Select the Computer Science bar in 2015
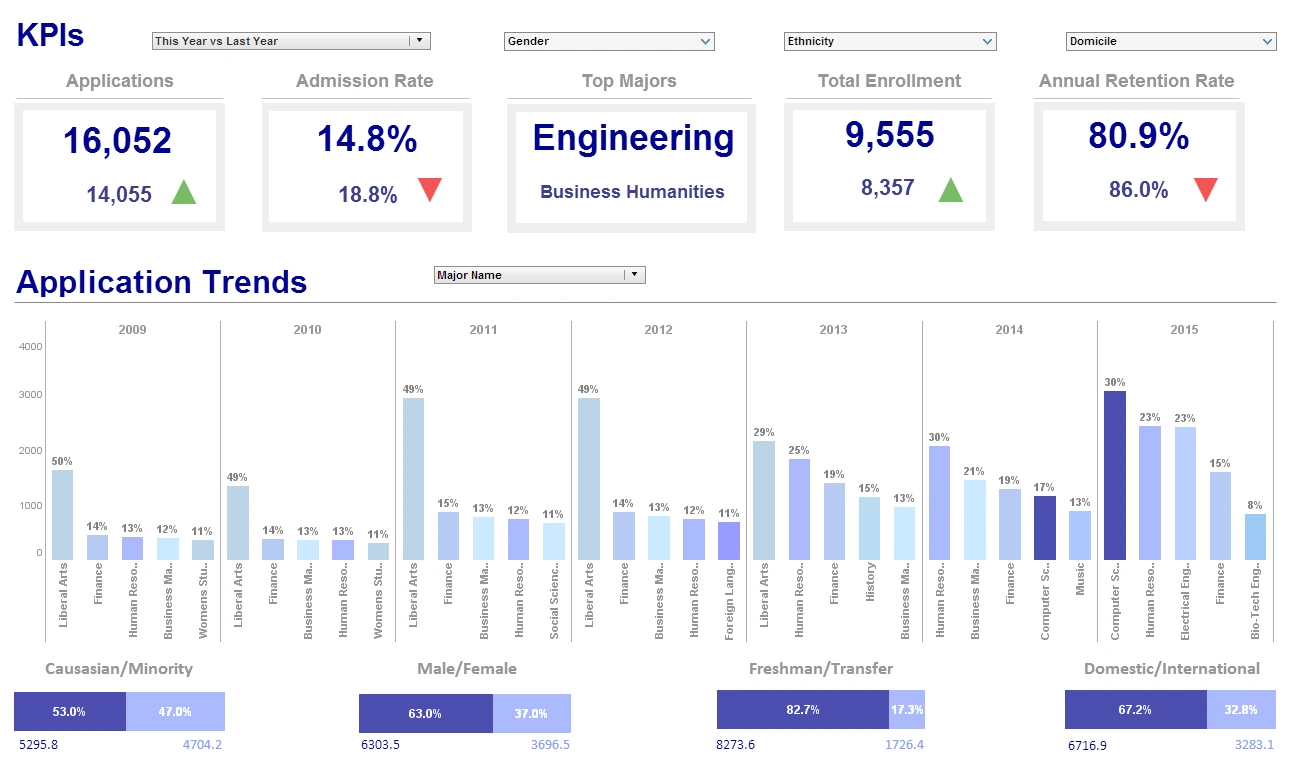The width and height of the screenshot is (1289, 771). point(1113,470)
